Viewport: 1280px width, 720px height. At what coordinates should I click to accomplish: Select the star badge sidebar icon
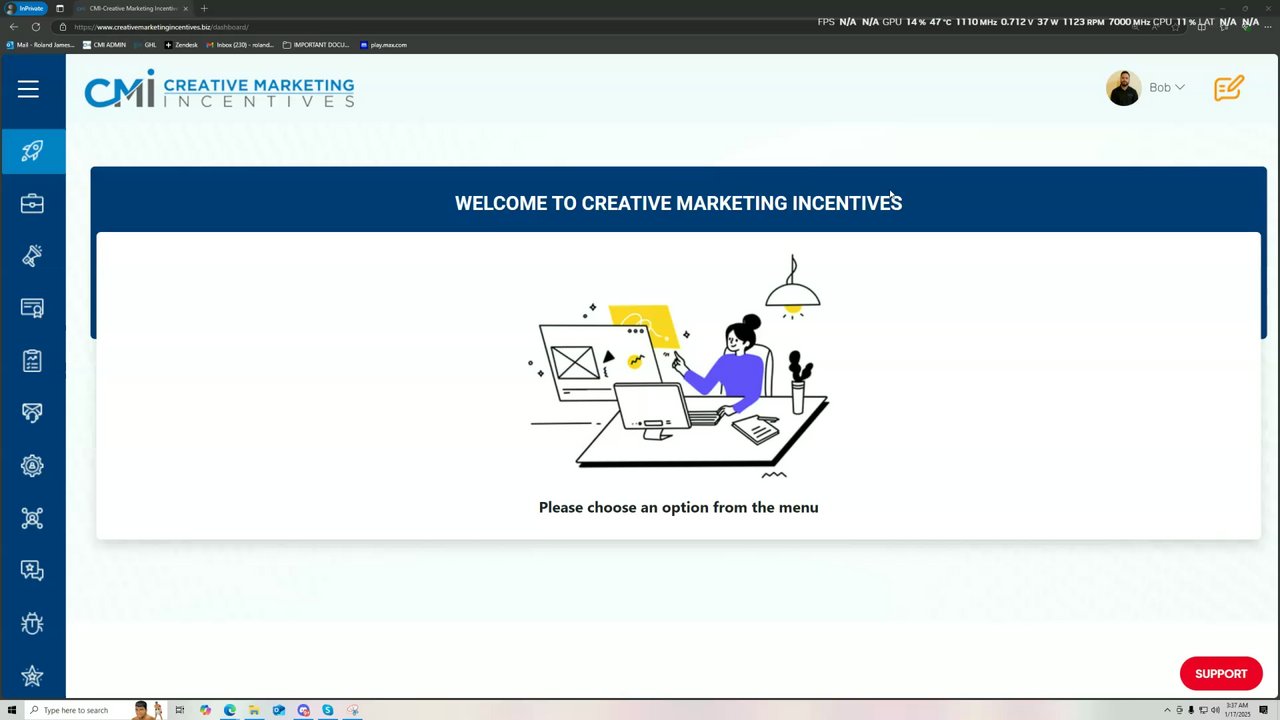click(32, 676)
